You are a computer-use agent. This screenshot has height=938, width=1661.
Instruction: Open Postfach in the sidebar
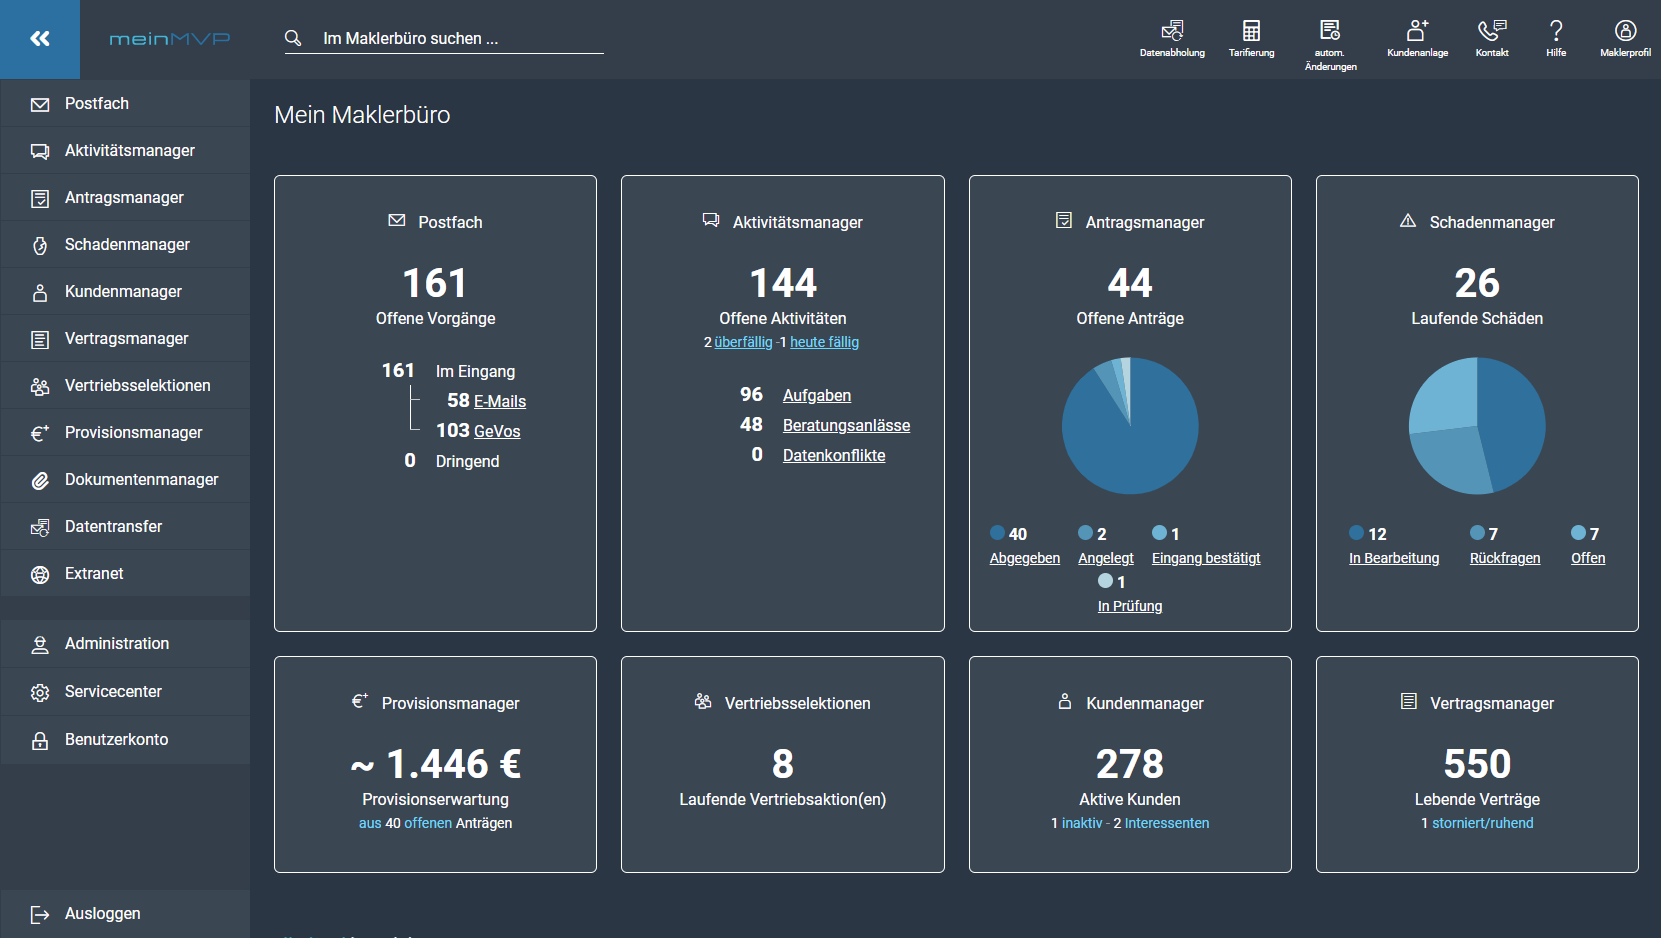97,104
